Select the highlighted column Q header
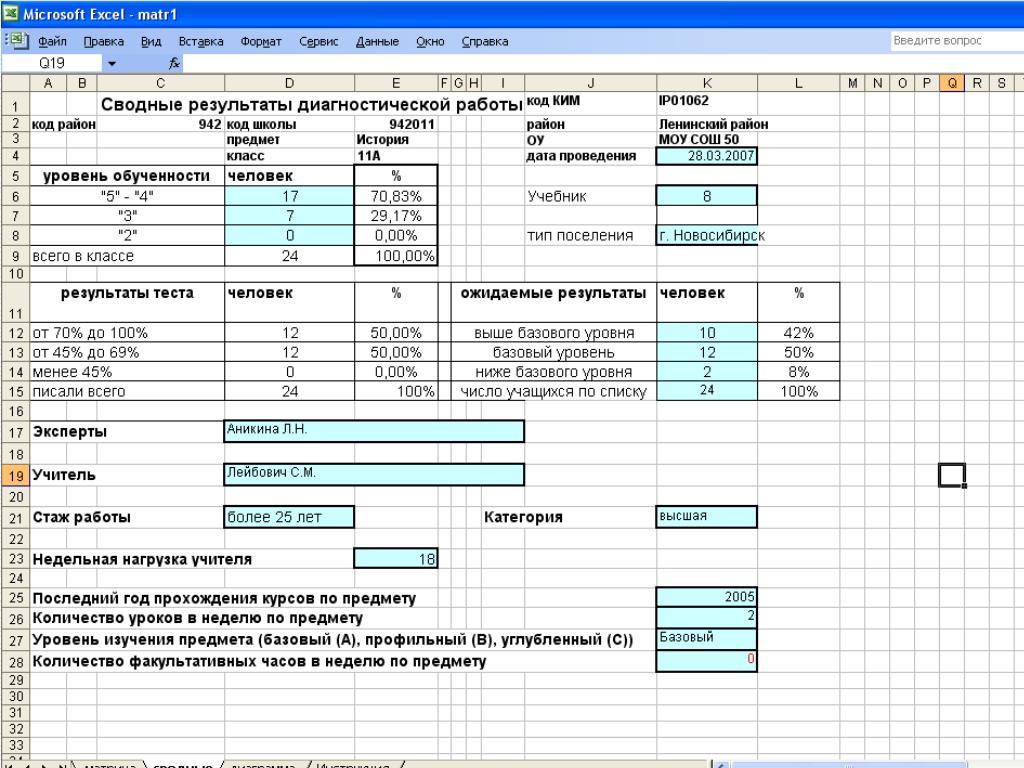The height and width of the screenshot is (768, 1024). [x=952, y=83]
